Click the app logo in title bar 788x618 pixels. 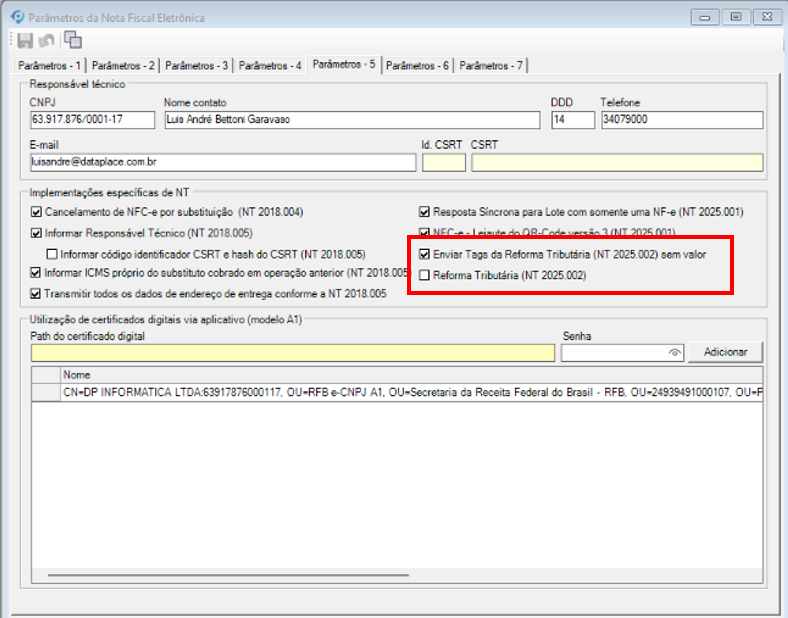(x=15, y=17)
